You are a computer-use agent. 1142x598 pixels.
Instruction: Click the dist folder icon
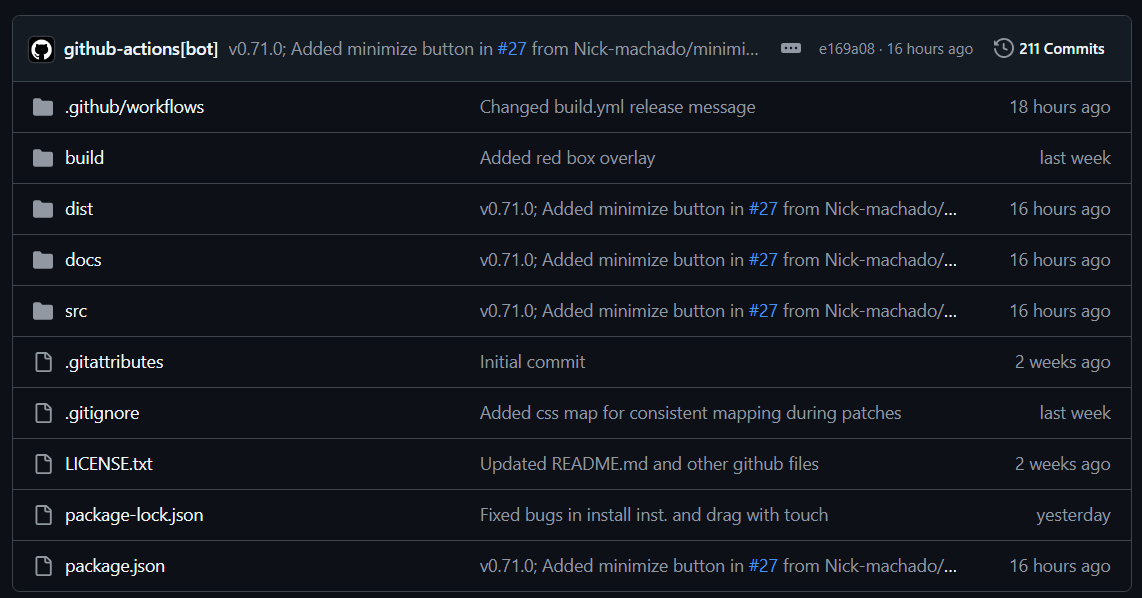tap(43, 210)
